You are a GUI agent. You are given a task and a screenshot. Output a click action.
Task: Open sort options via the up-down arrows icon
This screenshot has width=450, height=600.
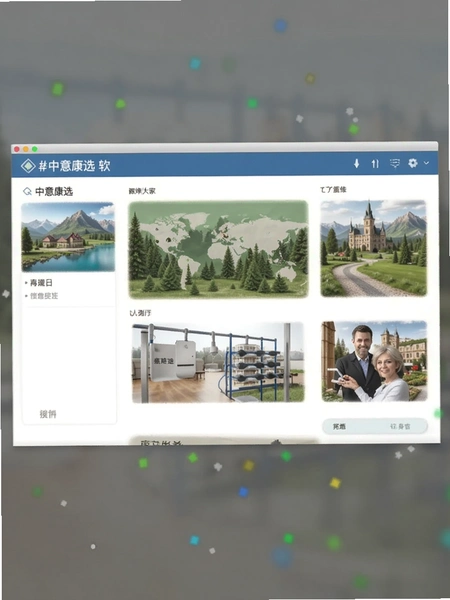click(x=375, y=164)
